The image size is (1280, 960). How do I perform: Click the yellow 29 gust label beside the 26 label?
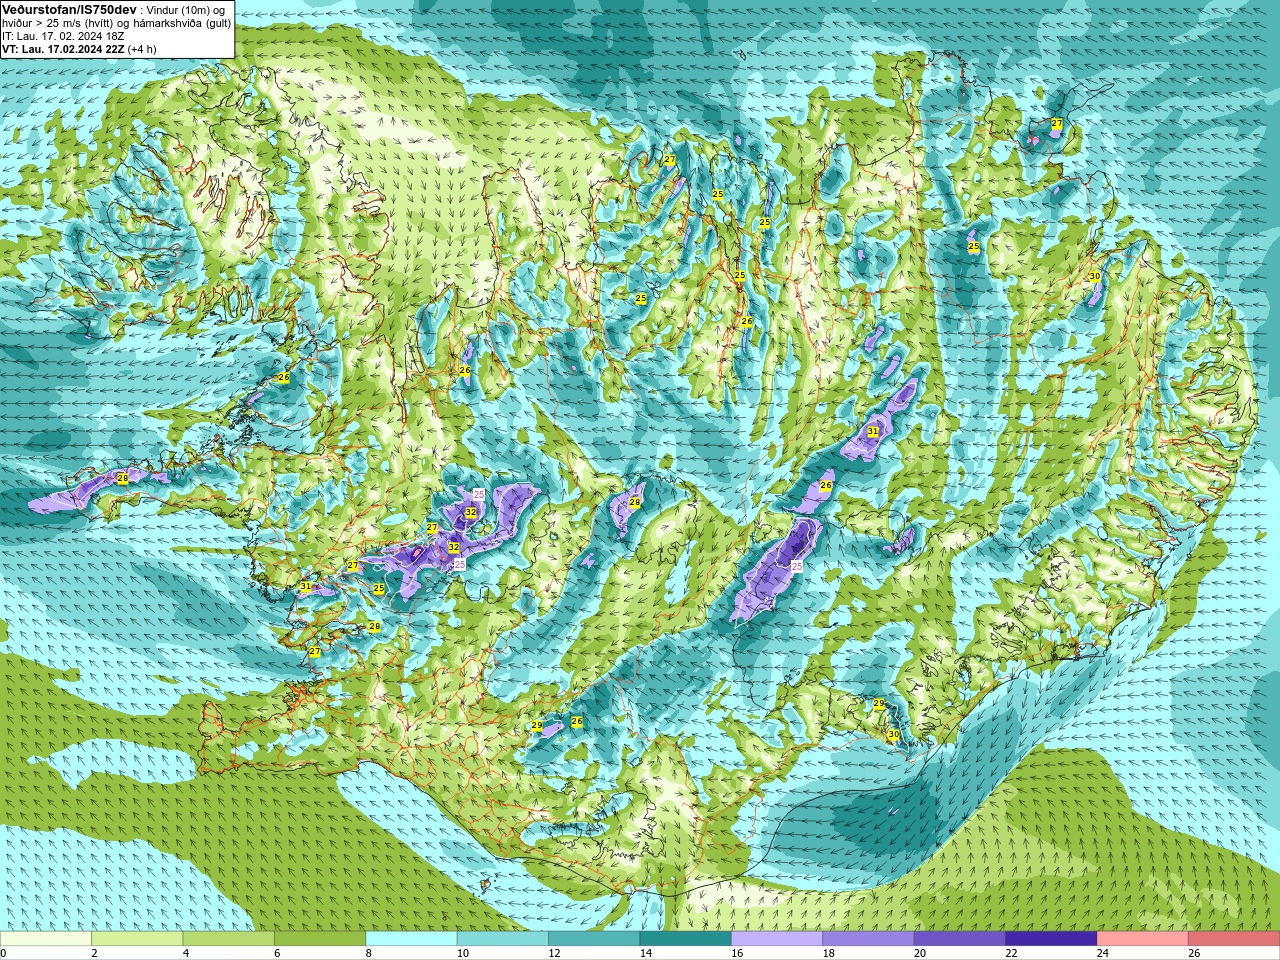537,726
